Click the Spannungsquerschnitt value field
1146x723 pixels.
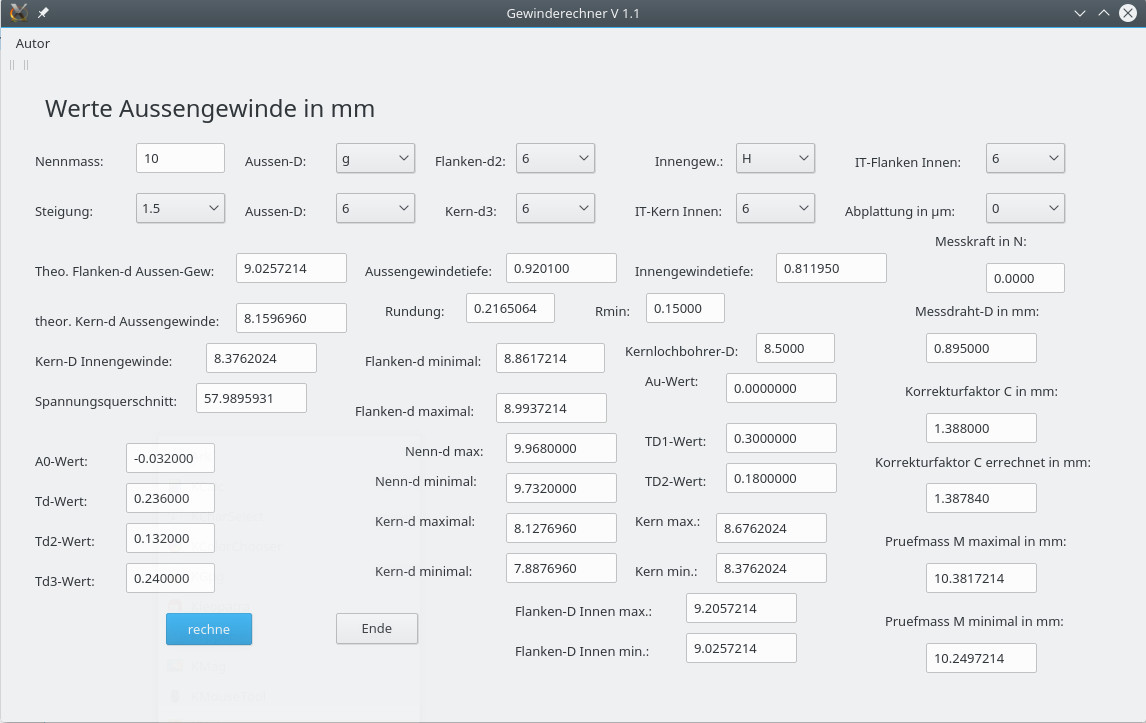[251, 398]
